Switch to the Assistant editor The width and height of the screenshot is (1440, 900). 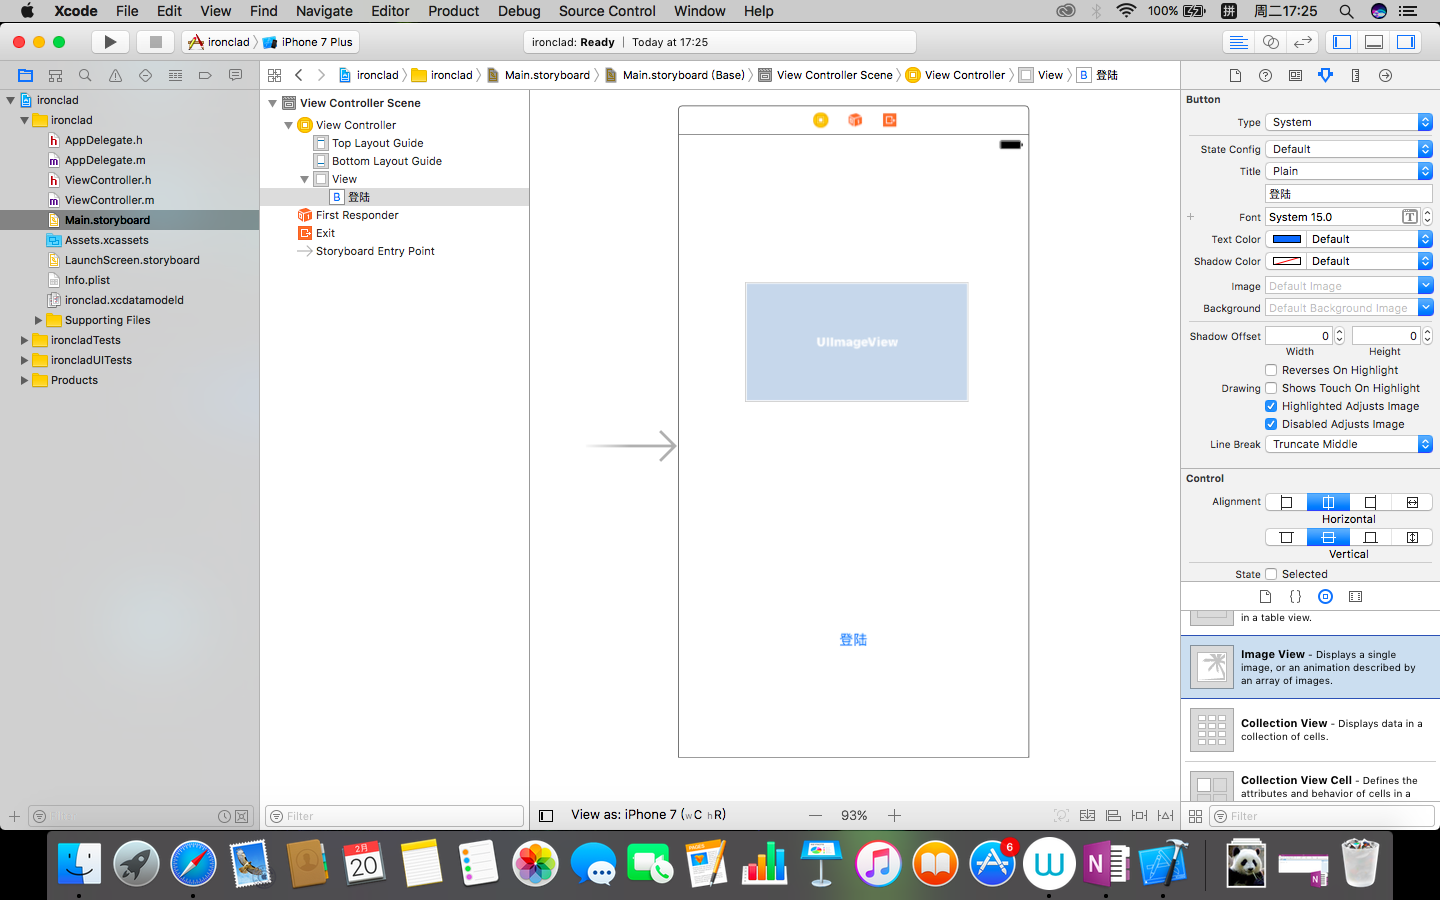[x=1270, y=42]
